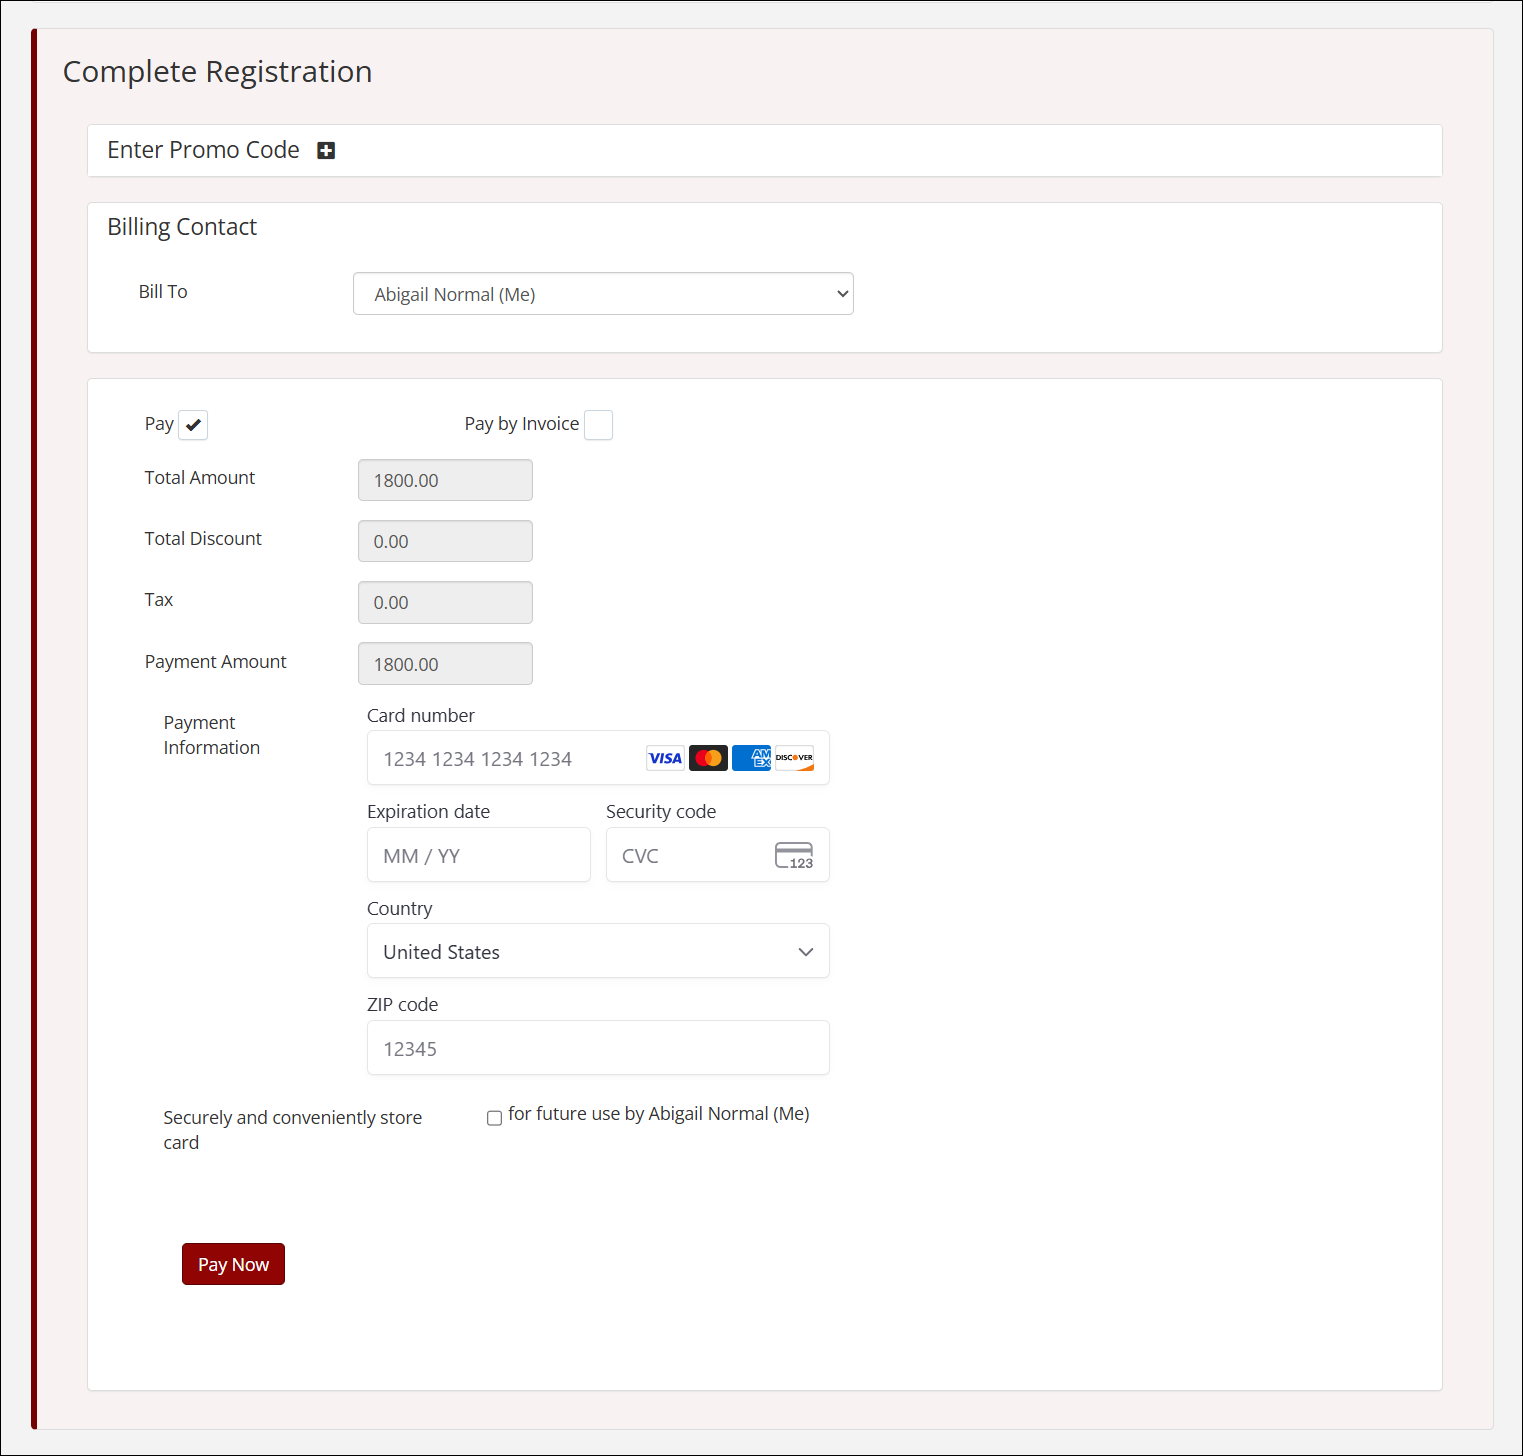Viewport: 1523px width, 1456px height.
Task: Click the plus icon beside Enter Promo Code
Action: point(326,150)
